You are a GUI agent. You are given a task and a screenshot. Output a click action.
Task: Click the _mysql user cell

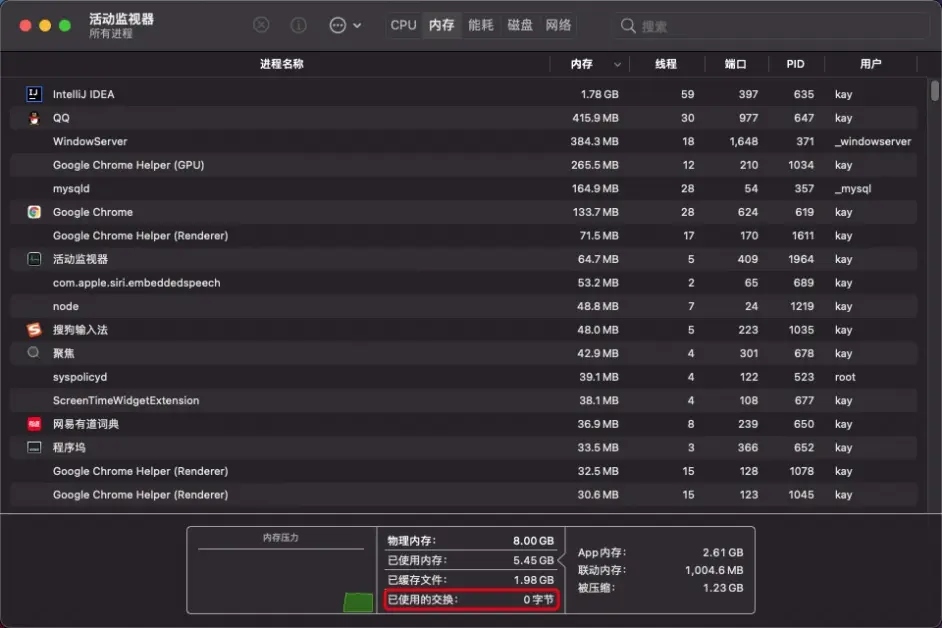pyautogui.click(x=852, y=189)
